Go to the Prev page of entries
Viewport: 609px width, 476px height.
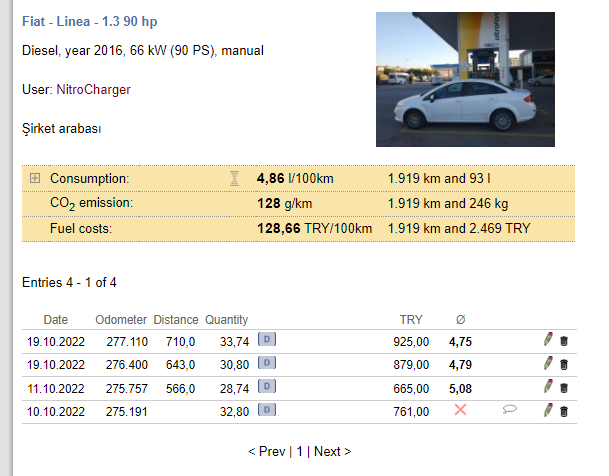pos(267,452)
